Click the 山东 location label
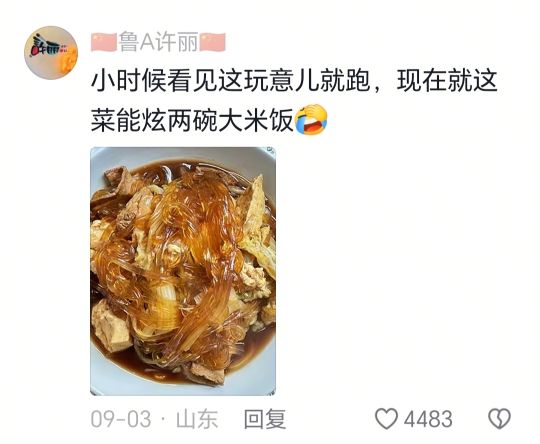Screen dimensions: 540x444 point(197,419)
